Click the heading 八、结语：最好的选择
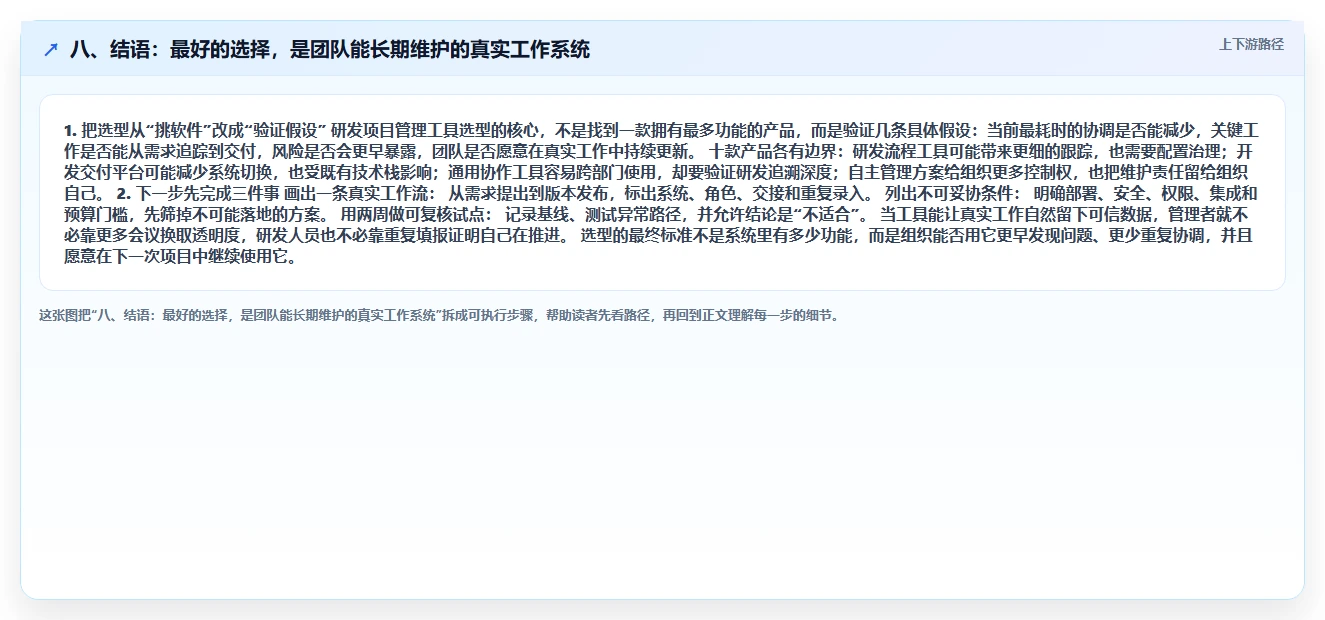 point(330,49)
